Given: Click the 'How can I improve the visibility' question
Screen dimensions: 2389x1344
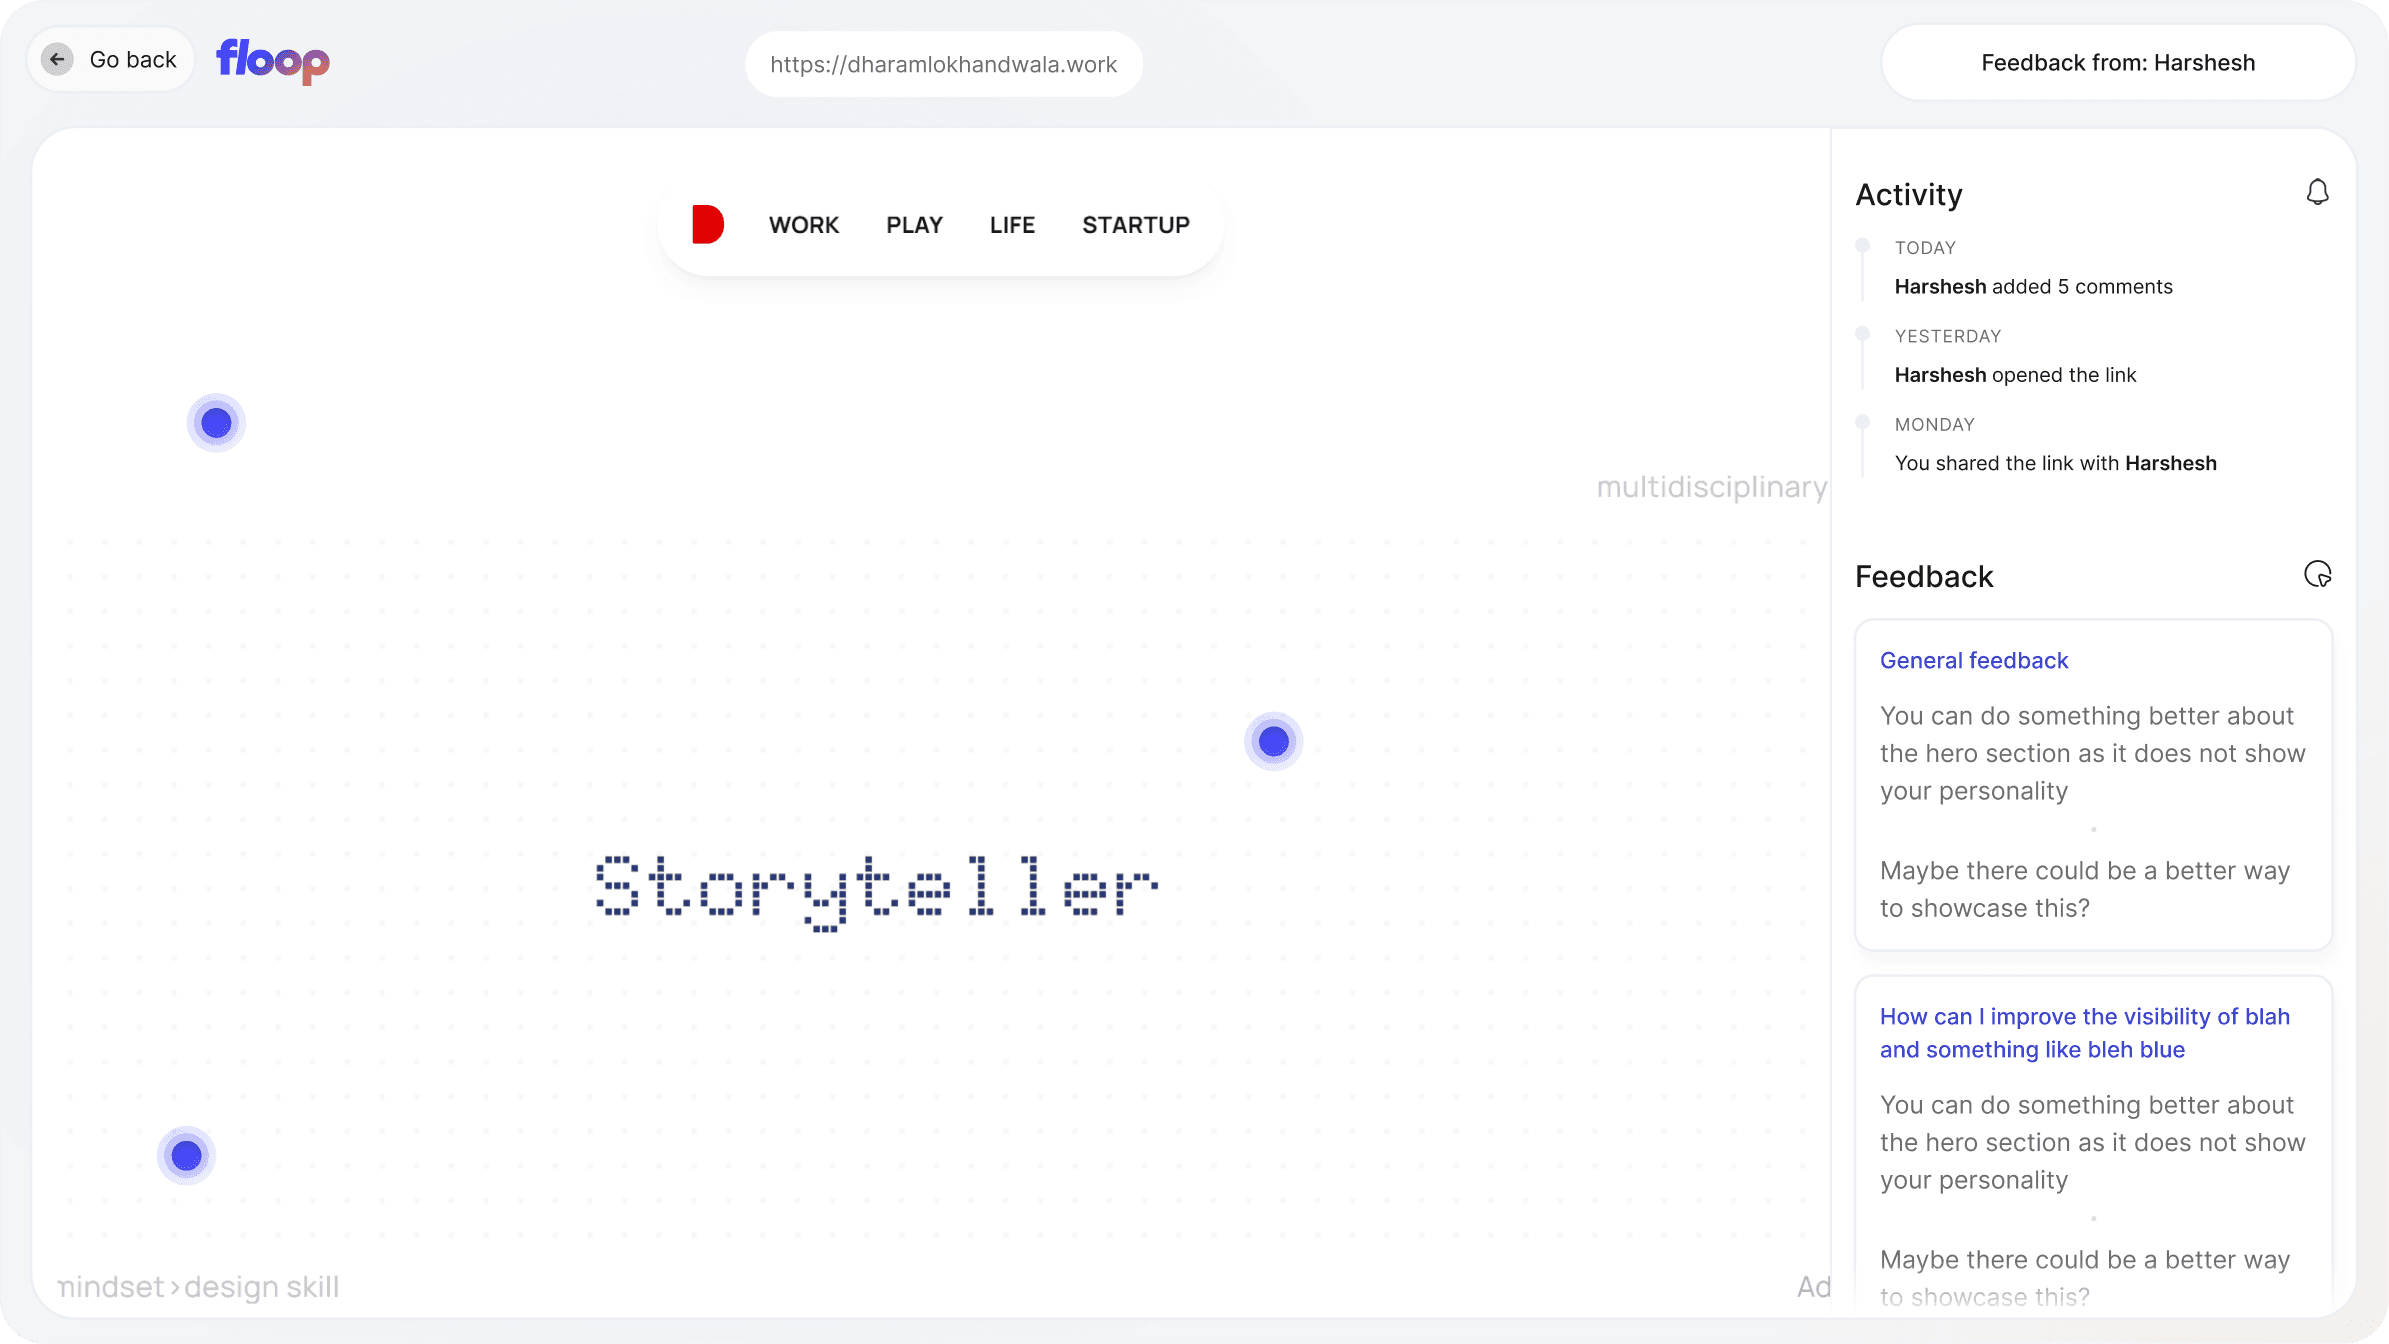Looking at the screenshot, I should click(2084, 1033).
